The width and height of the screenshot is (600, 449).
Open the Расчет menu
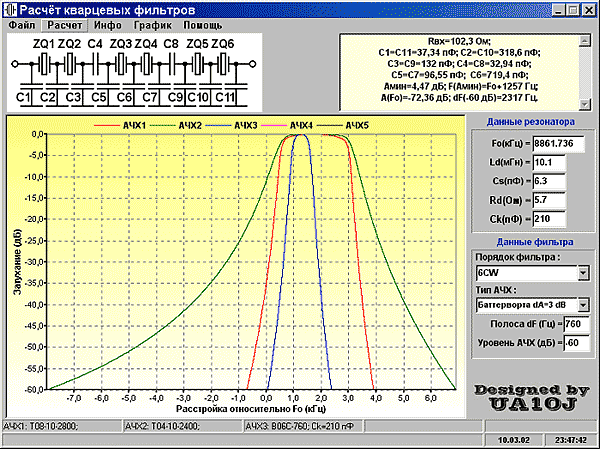pyautogui.click(x=68, y=23)
